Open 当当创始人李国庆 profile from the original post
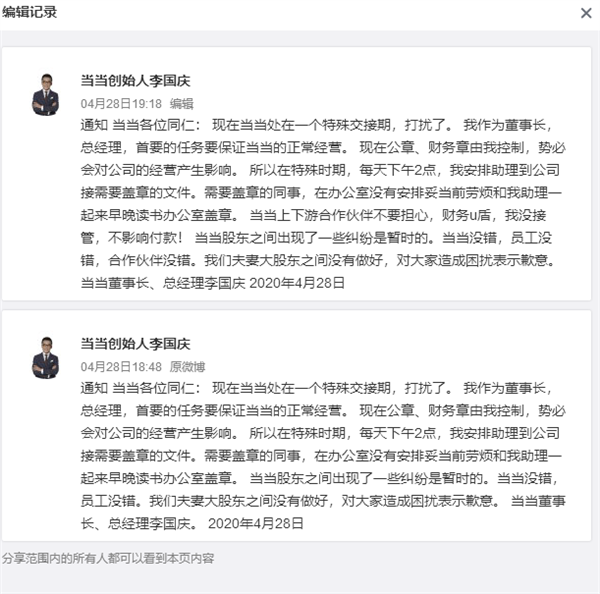Screen dimensions: 600x594 point(135,344)
